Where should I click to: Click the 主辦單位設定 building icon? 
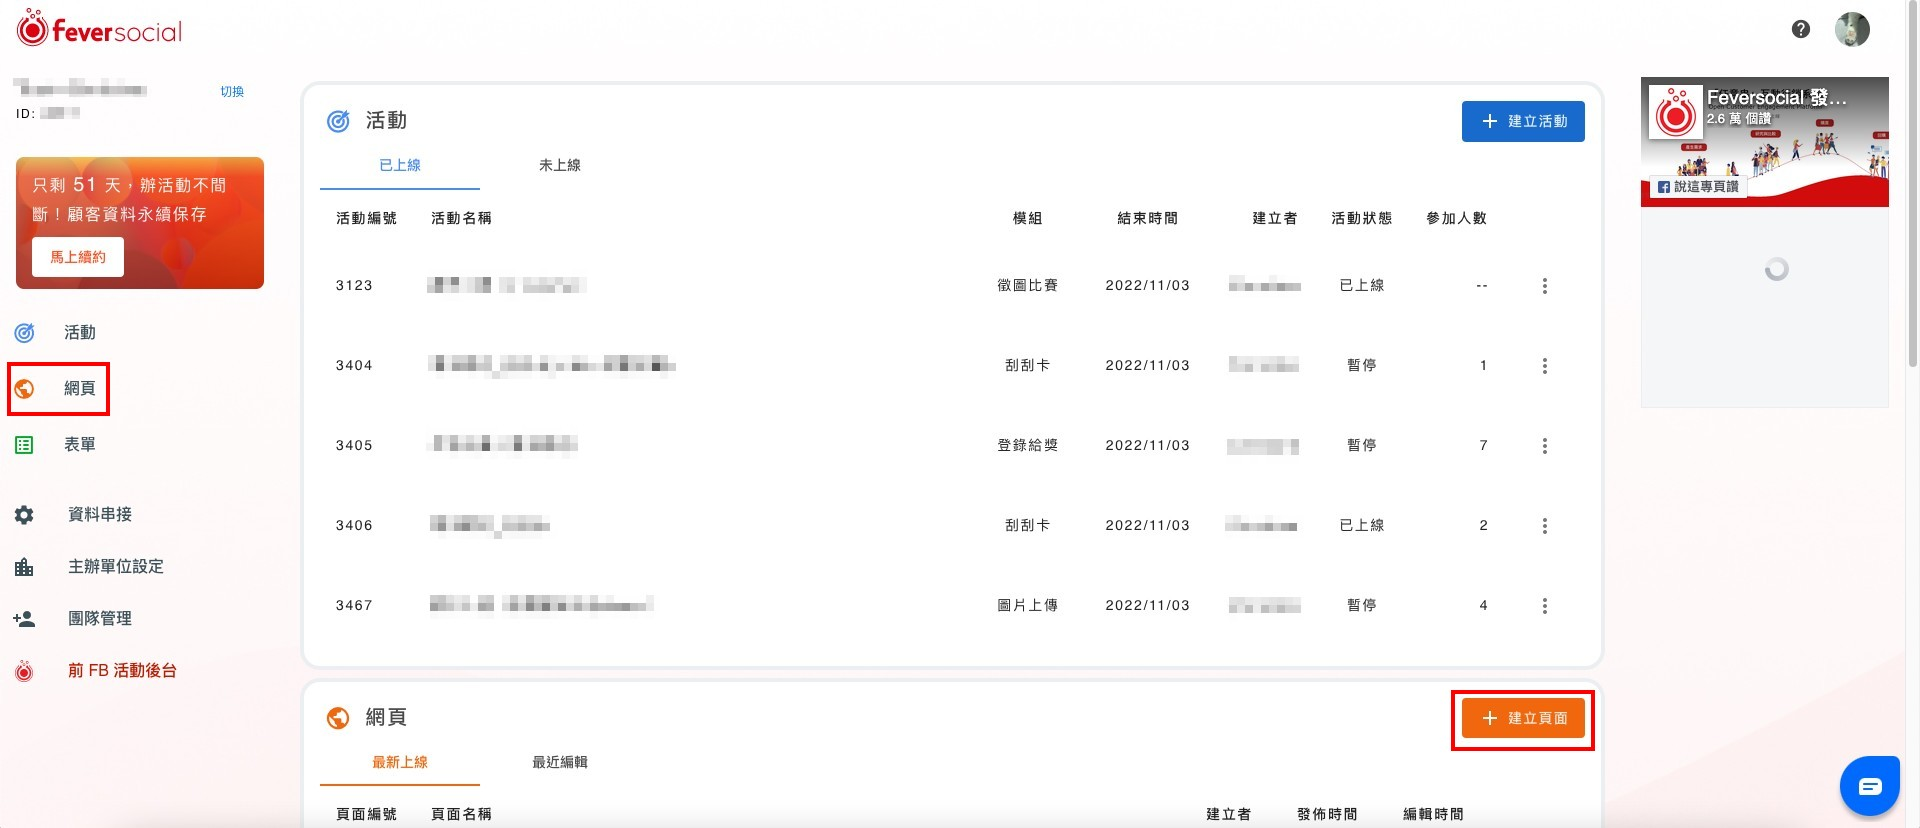coord(24,567)
